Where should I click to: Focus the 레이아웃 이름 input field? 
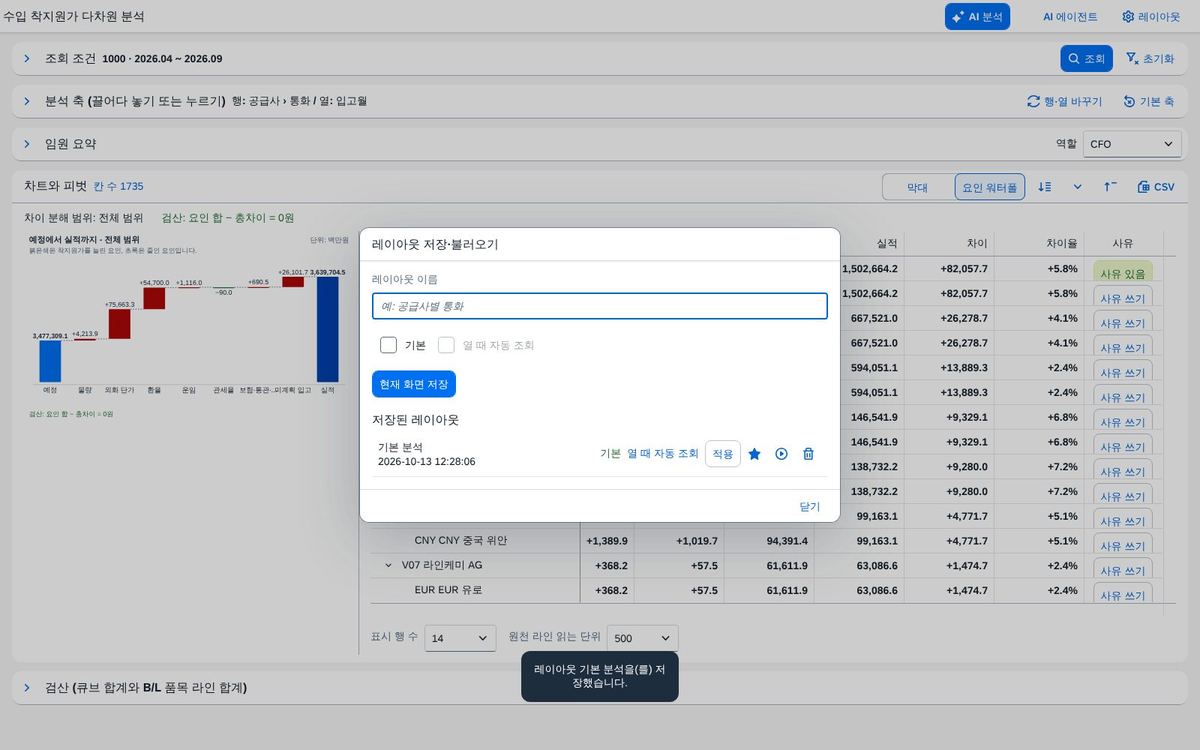(599, 306)
